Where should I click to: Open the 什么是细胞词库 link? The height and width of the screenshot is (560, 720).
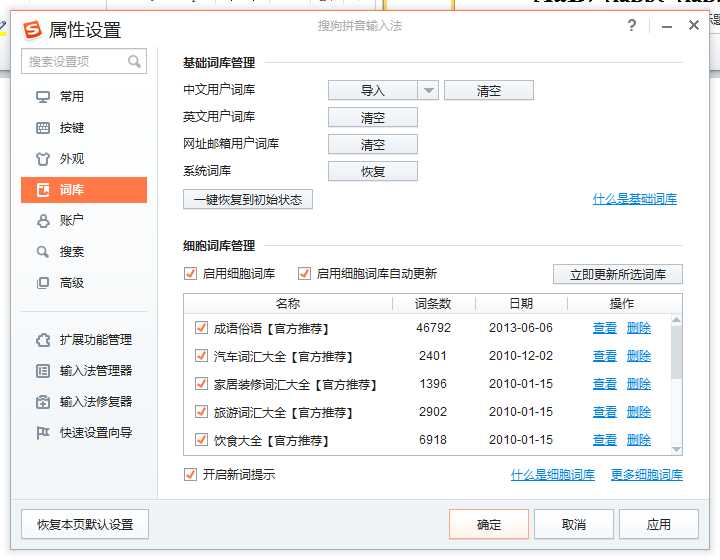[553, 475]
